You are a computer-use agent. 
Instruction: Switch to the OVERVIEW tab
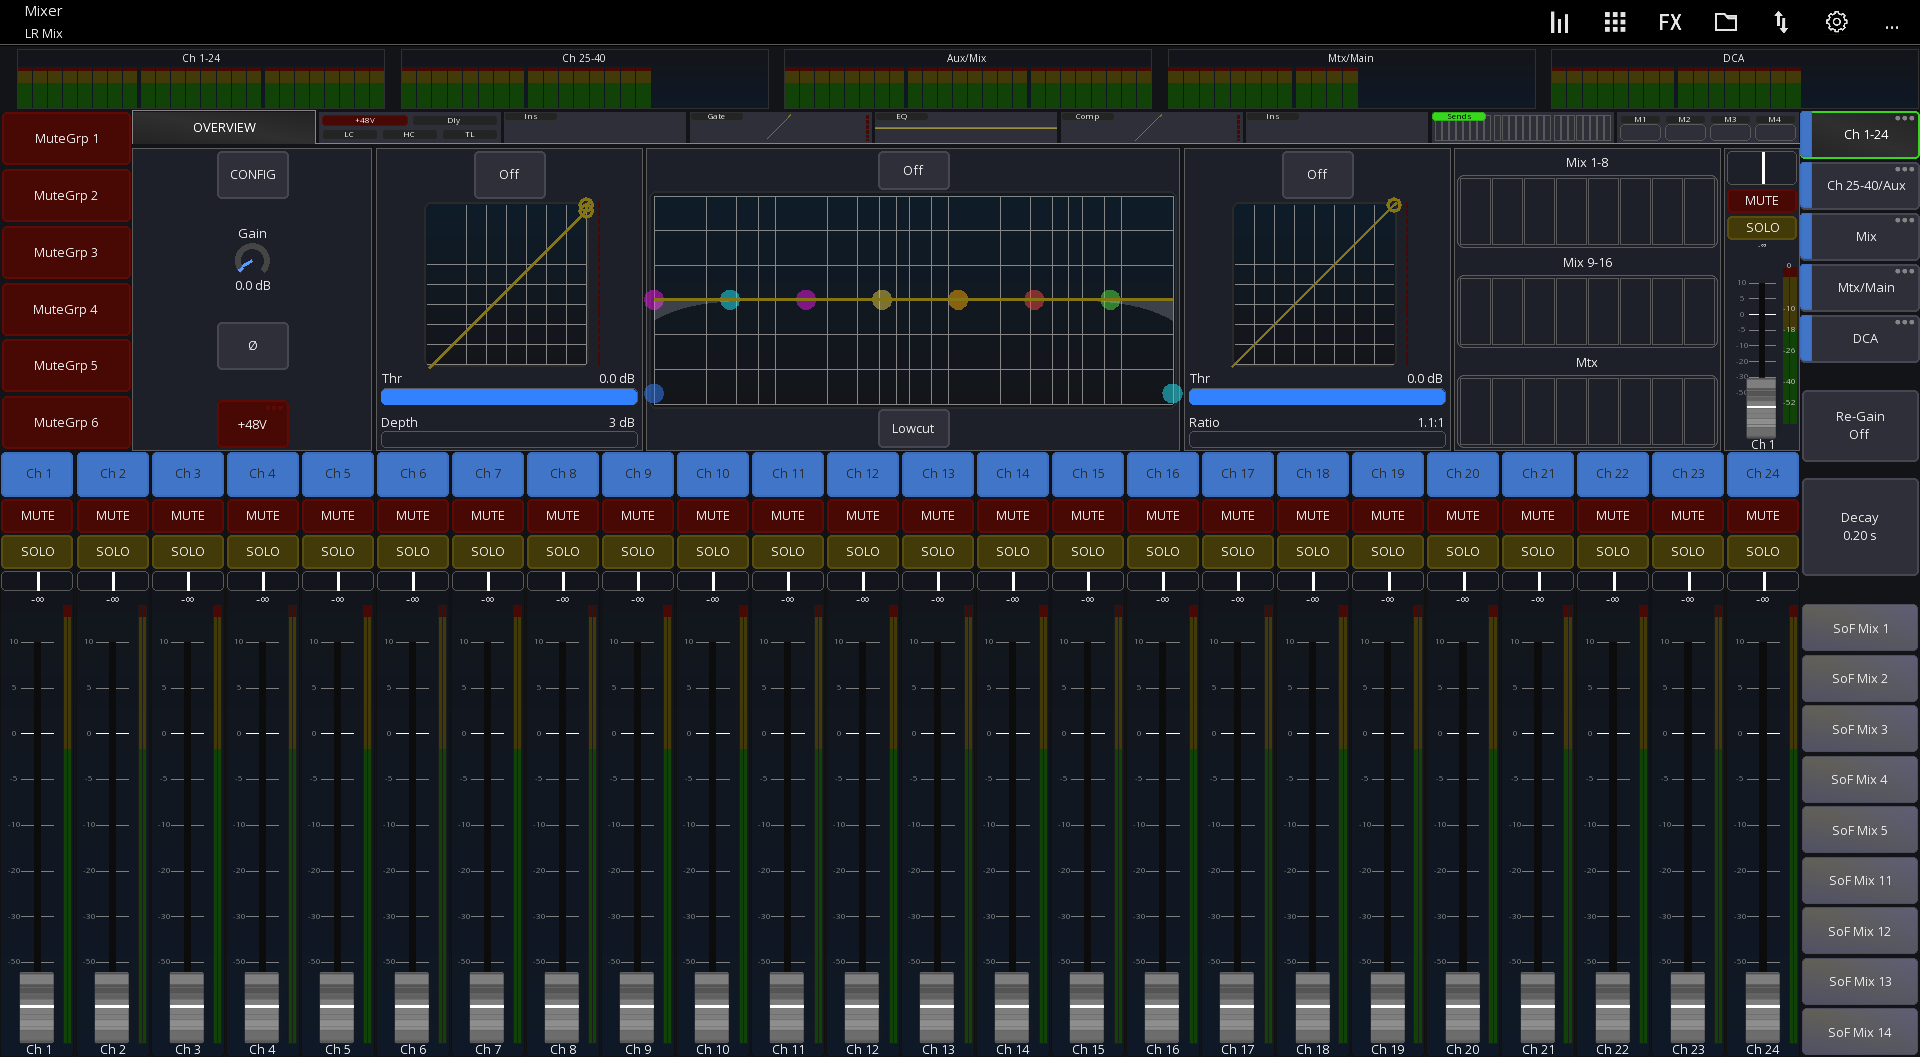pos(223,127)
